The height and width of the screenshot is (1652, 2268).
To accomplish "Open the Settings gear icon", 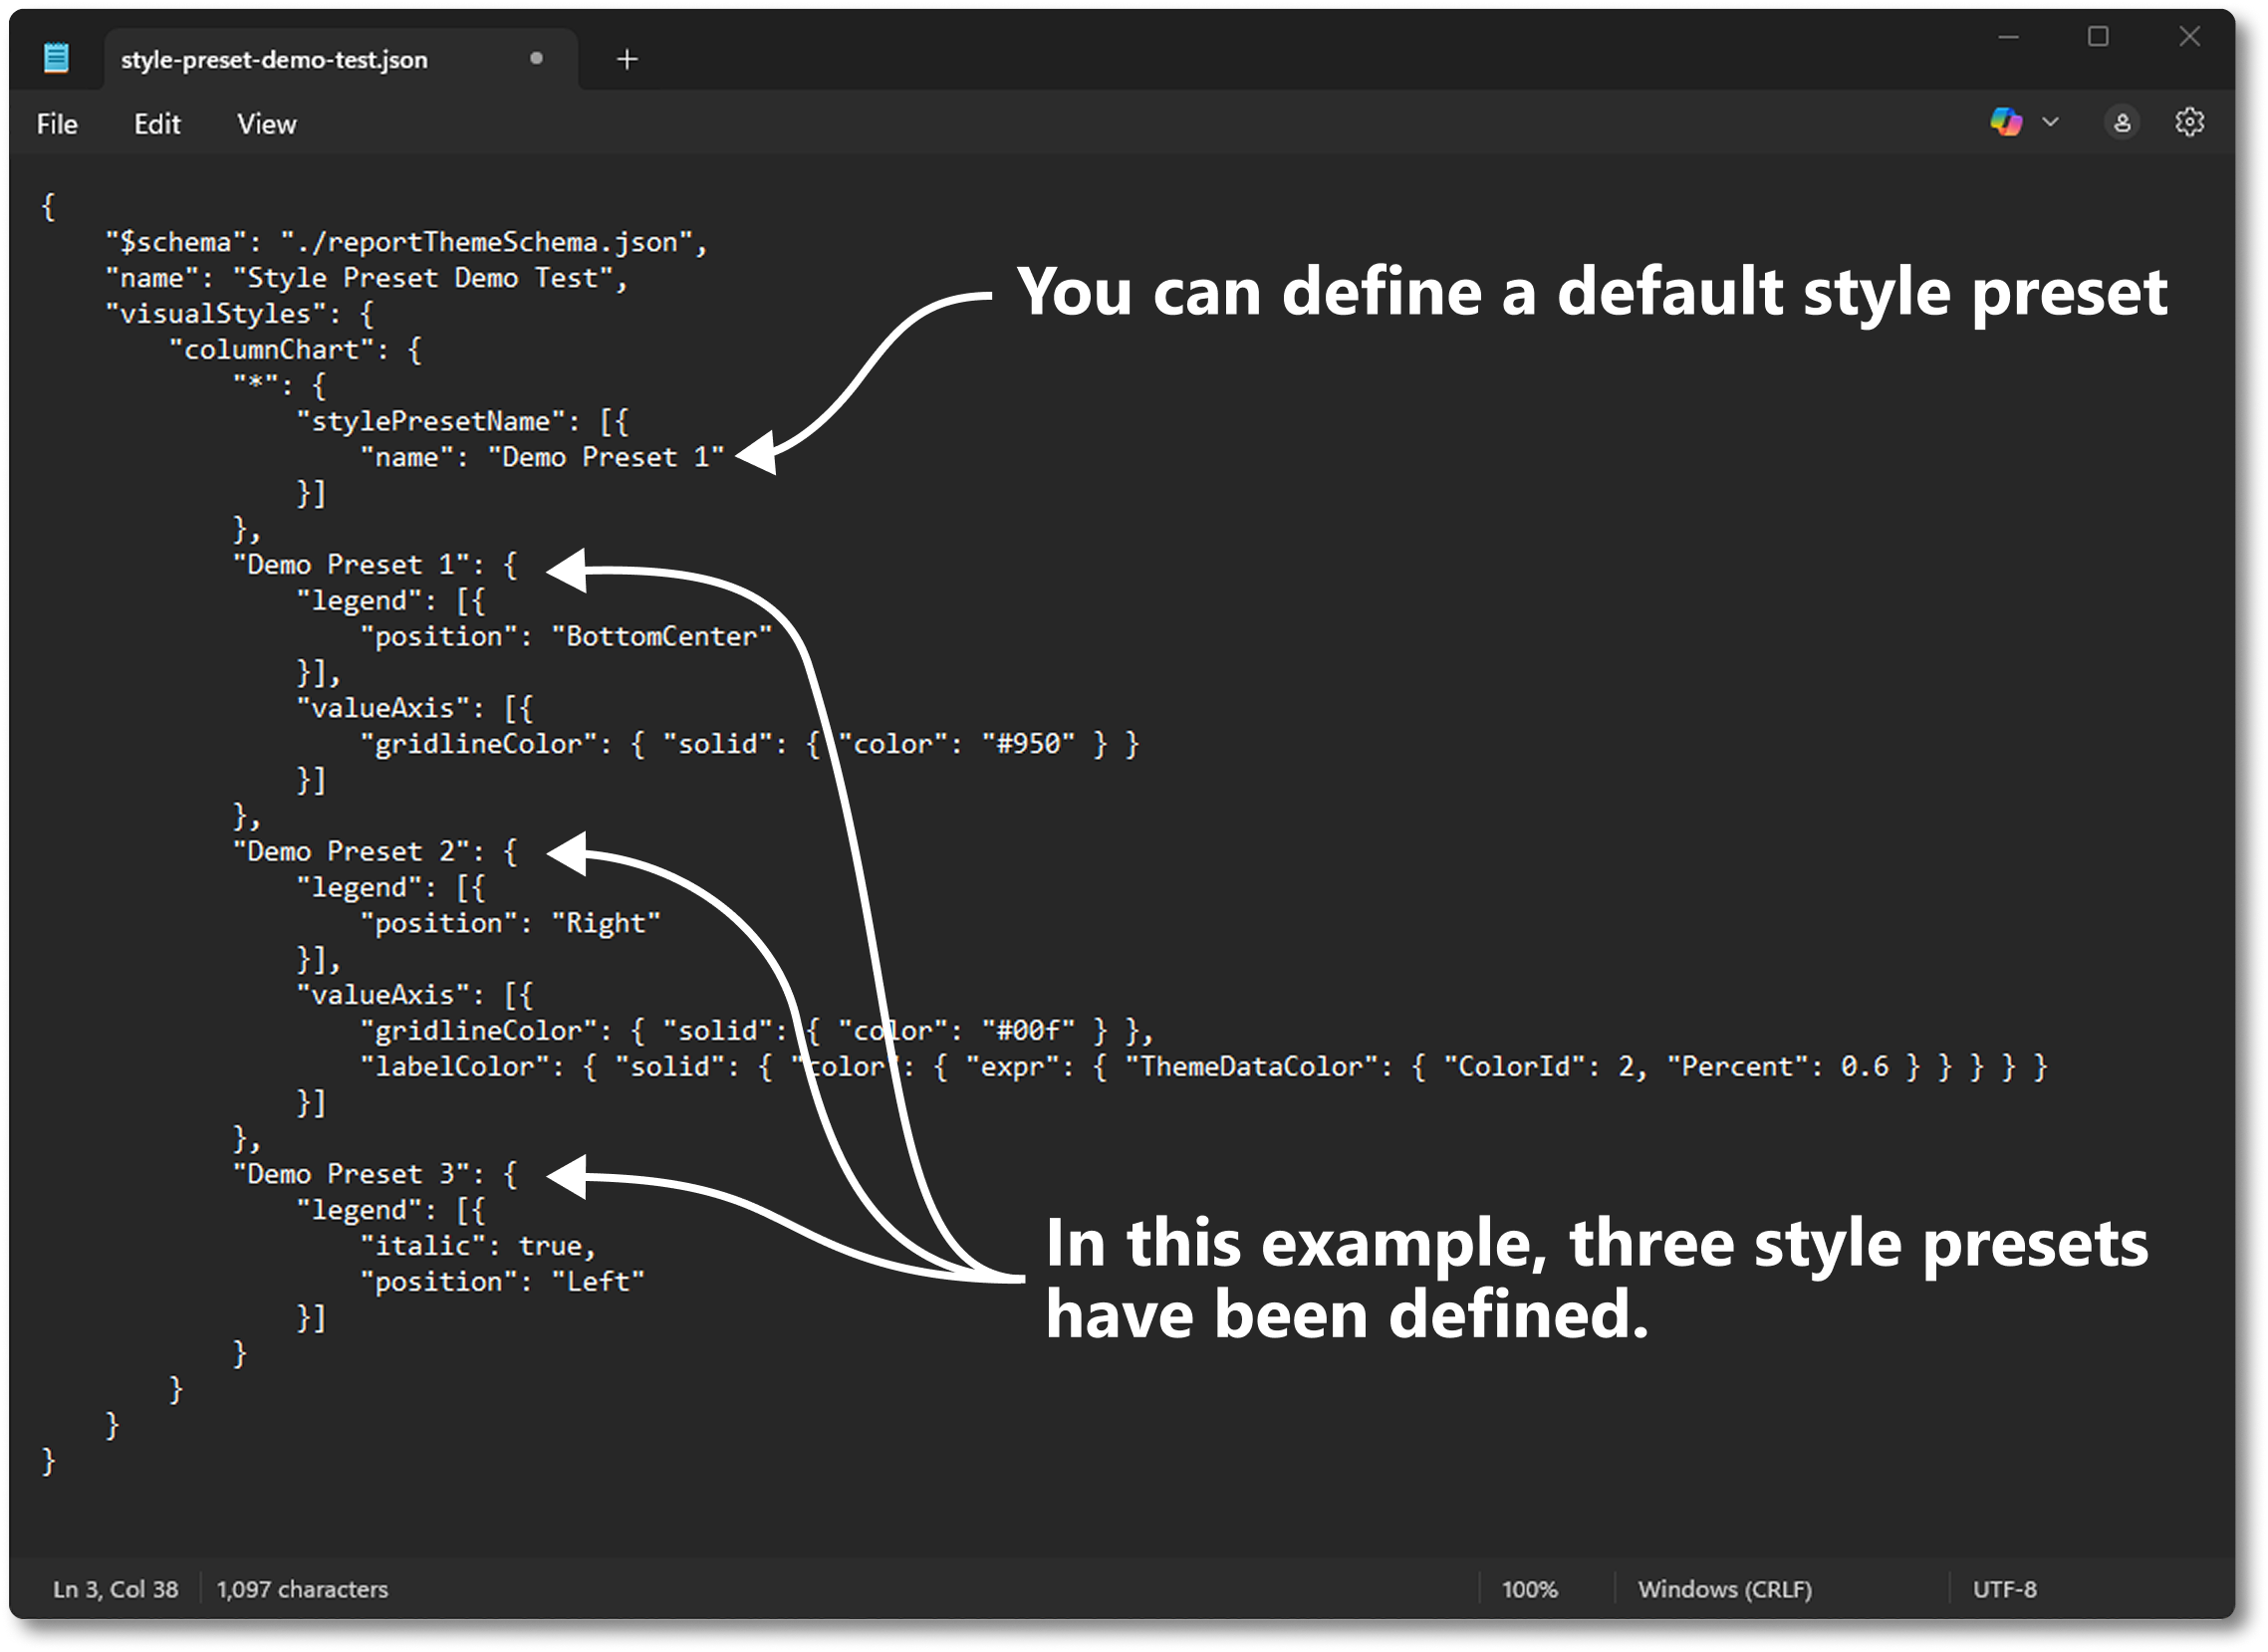I will click(2189, 122).
